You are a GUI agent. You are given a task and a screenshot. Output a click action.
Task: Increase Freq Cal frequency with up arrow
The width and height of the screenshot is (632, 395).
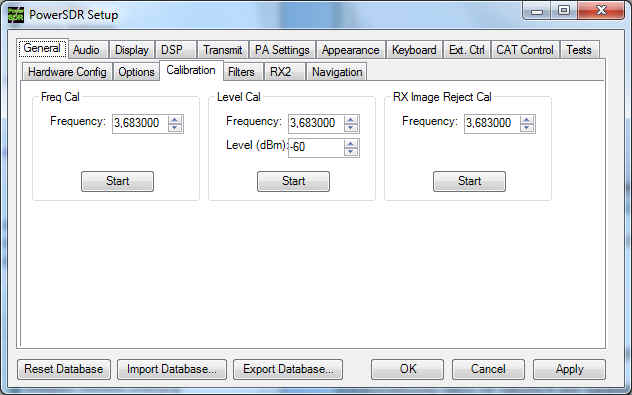[175, 120]
